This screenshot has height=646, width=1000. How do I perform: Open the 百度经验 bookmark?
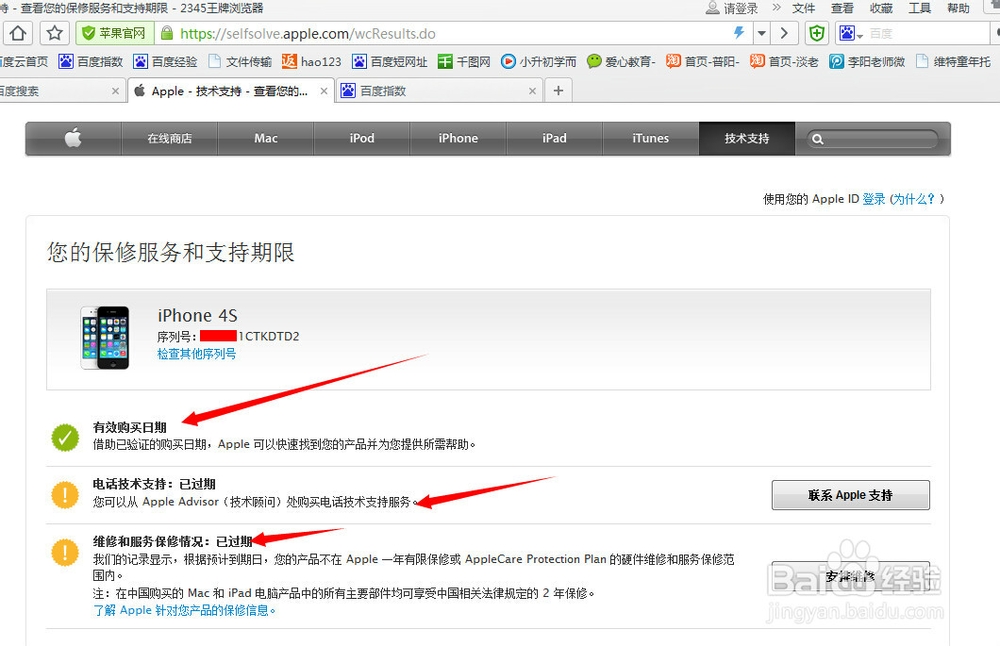[x=165, y=61]
